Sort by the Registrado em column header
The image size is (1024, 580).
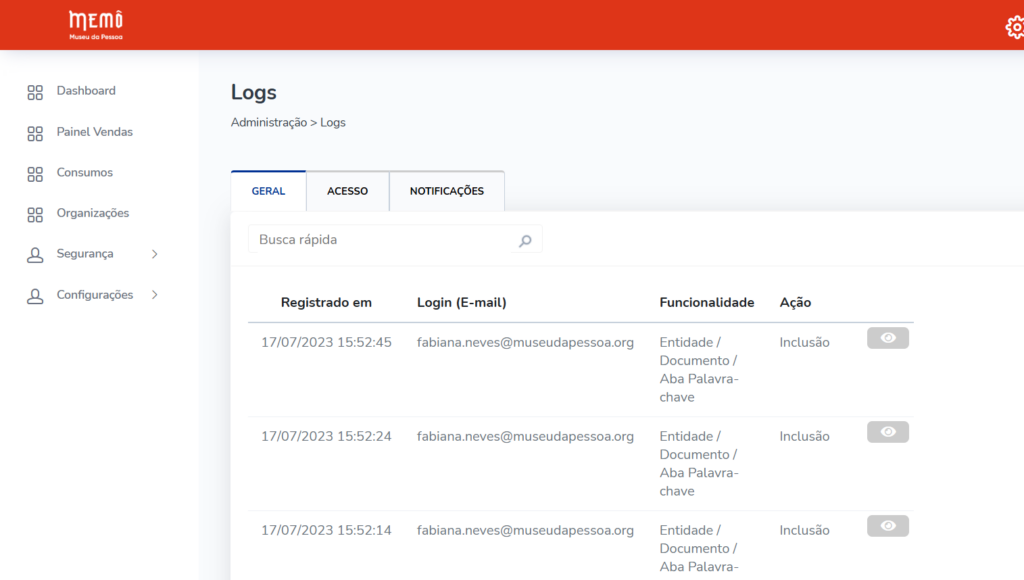(326, 302)
